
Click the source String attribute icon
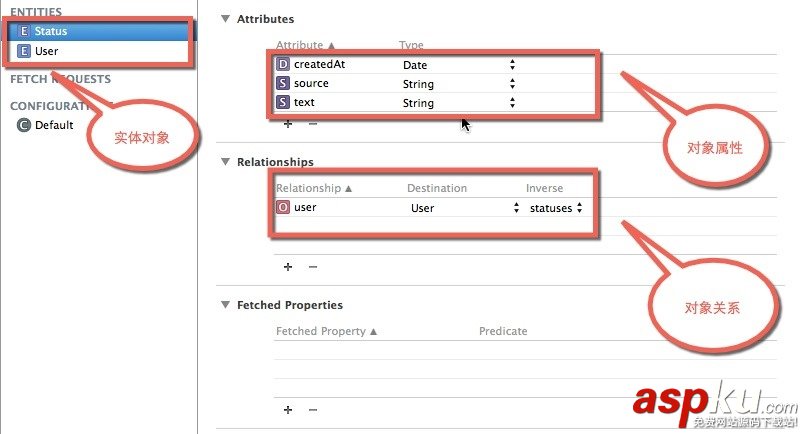click(283, 84)
